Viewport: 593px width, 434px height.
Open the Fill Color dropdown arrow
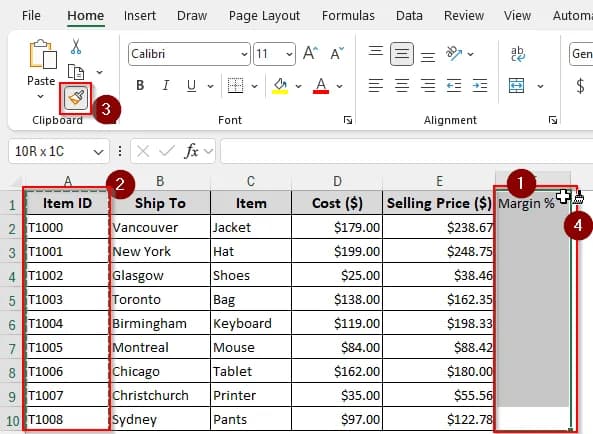[298, 87]
